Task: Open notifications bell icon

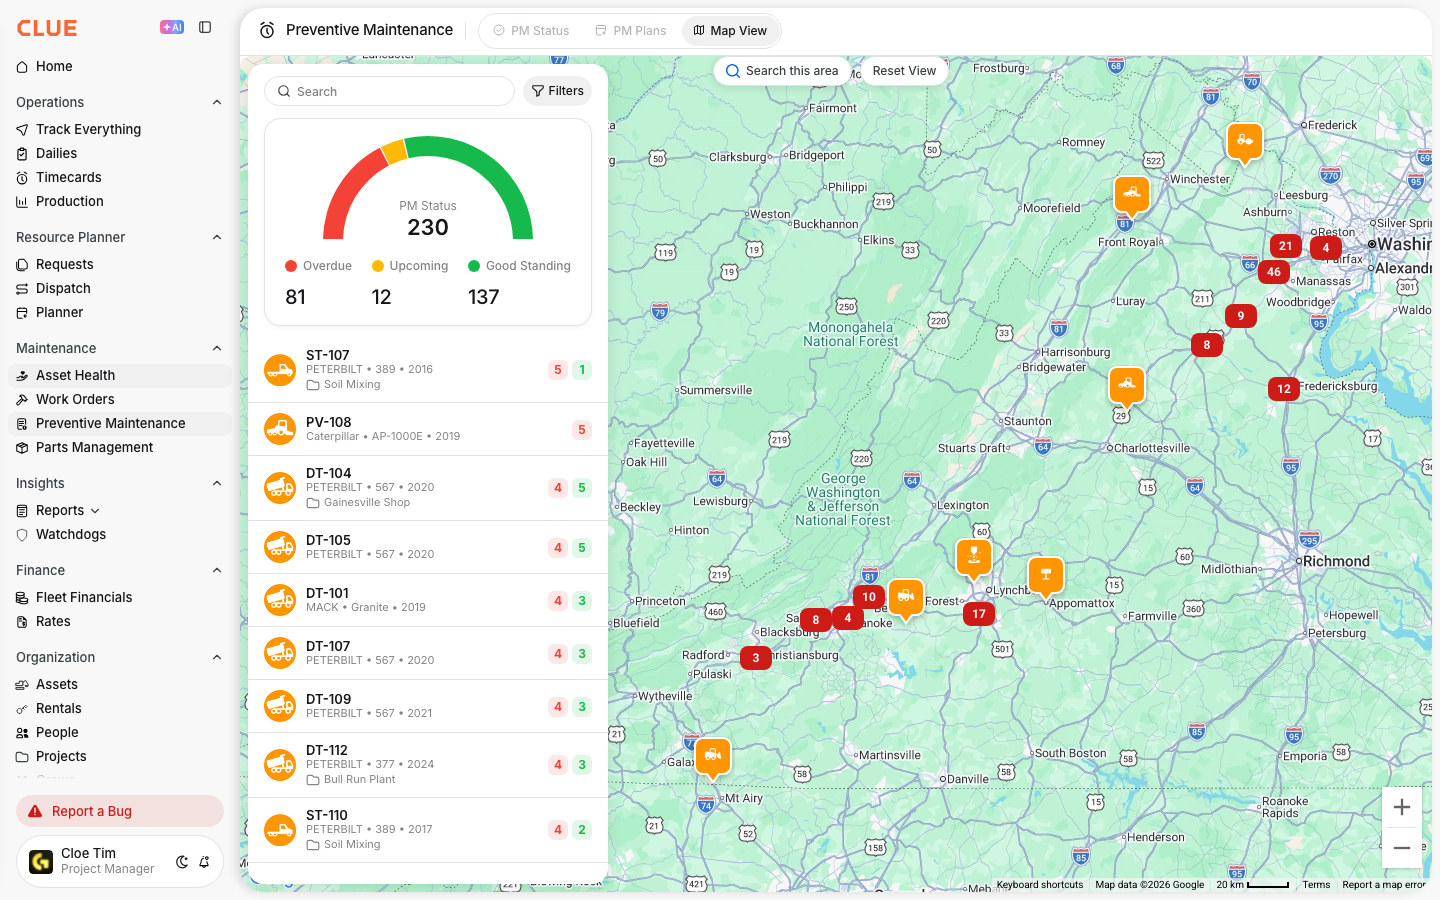Action: click(x=204, y=862)
